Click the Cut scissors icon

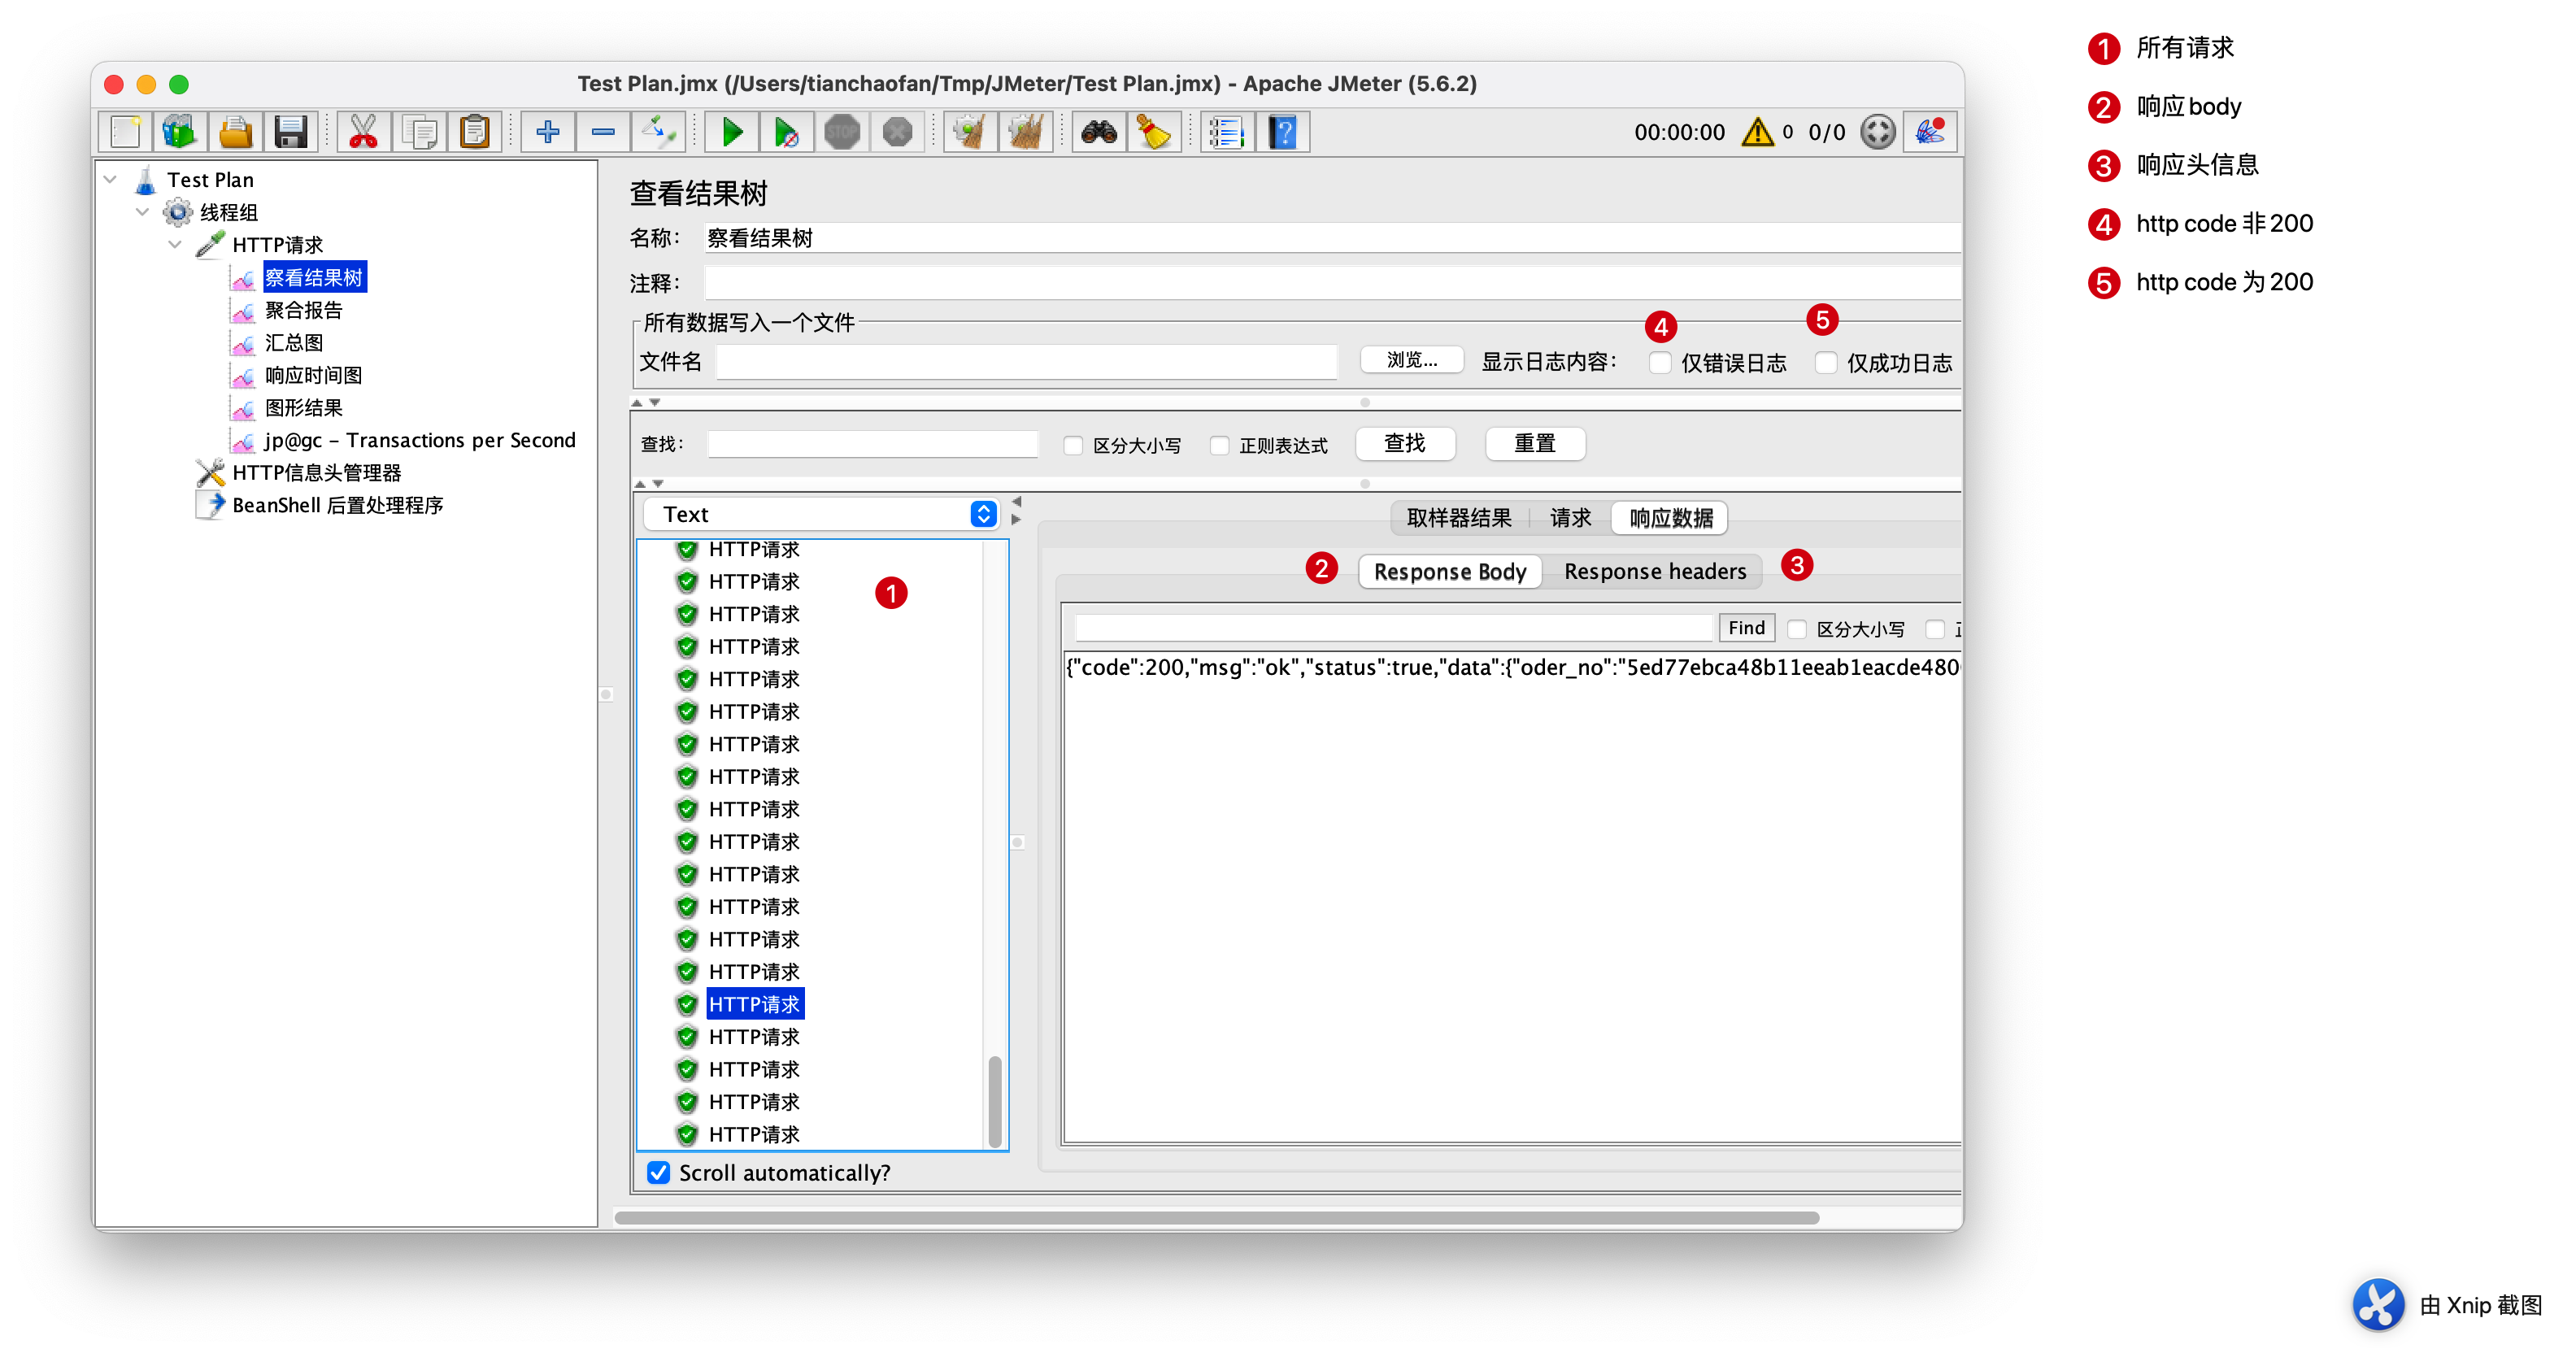pos(363,132)
